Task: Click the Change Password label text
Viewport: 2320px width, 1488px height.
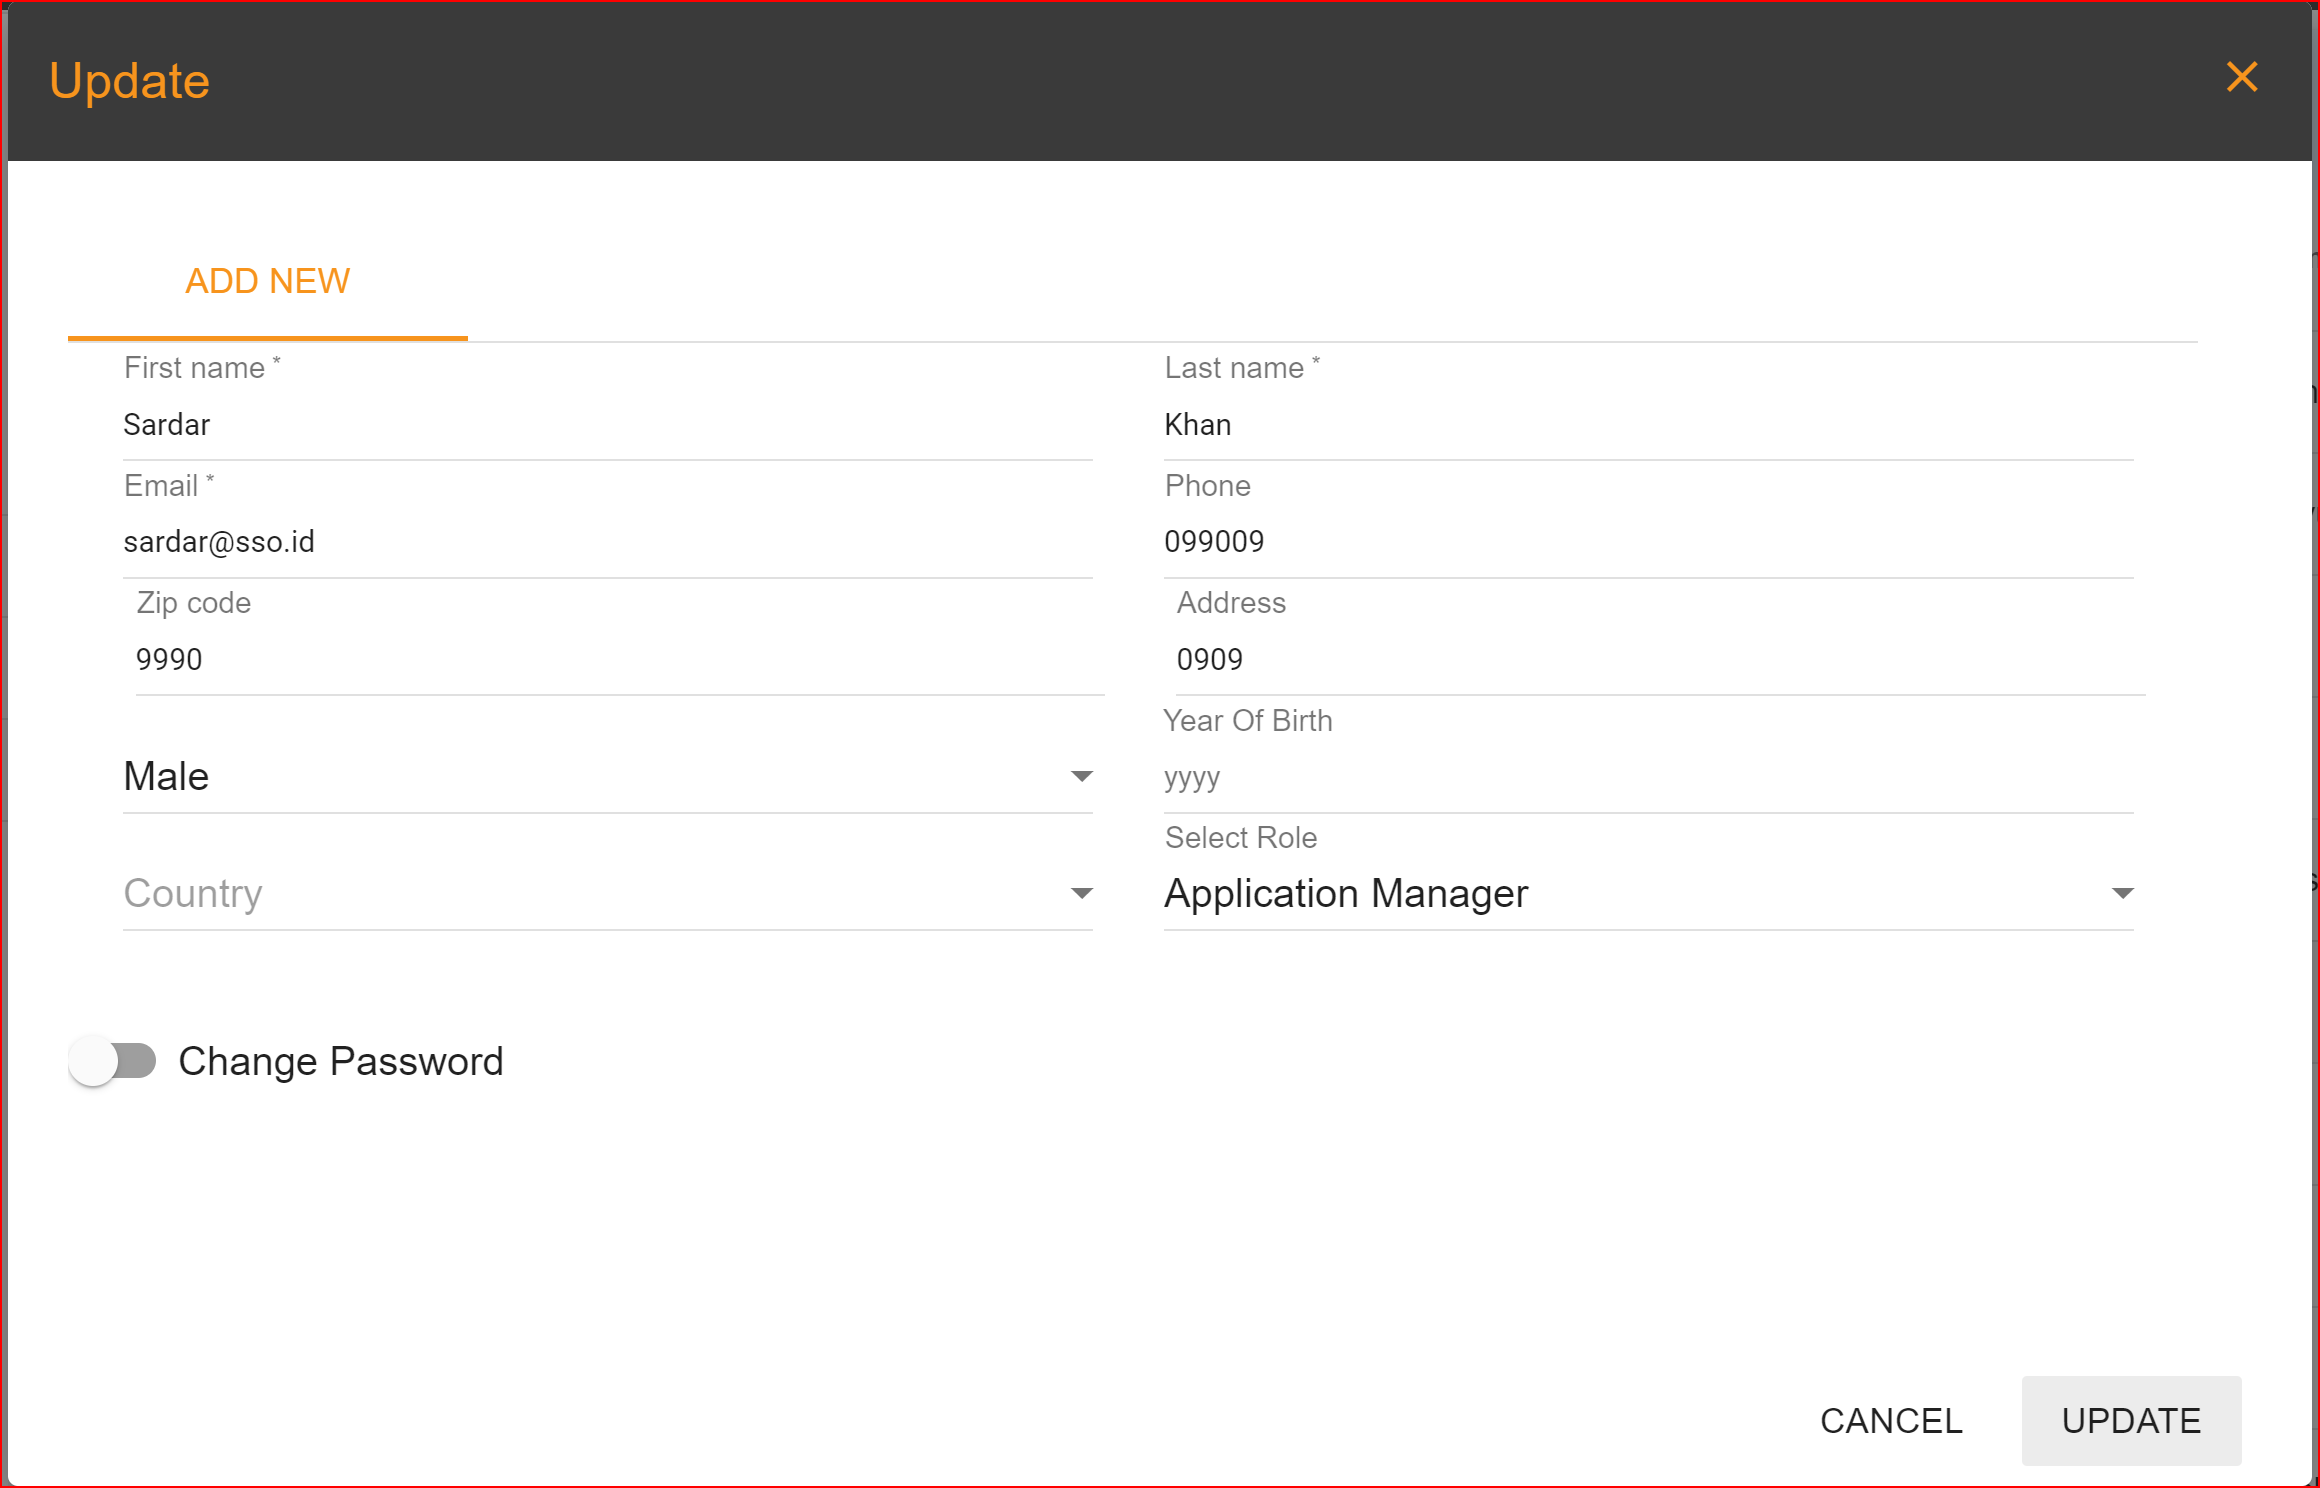Action: click(x=340, y=1061)
